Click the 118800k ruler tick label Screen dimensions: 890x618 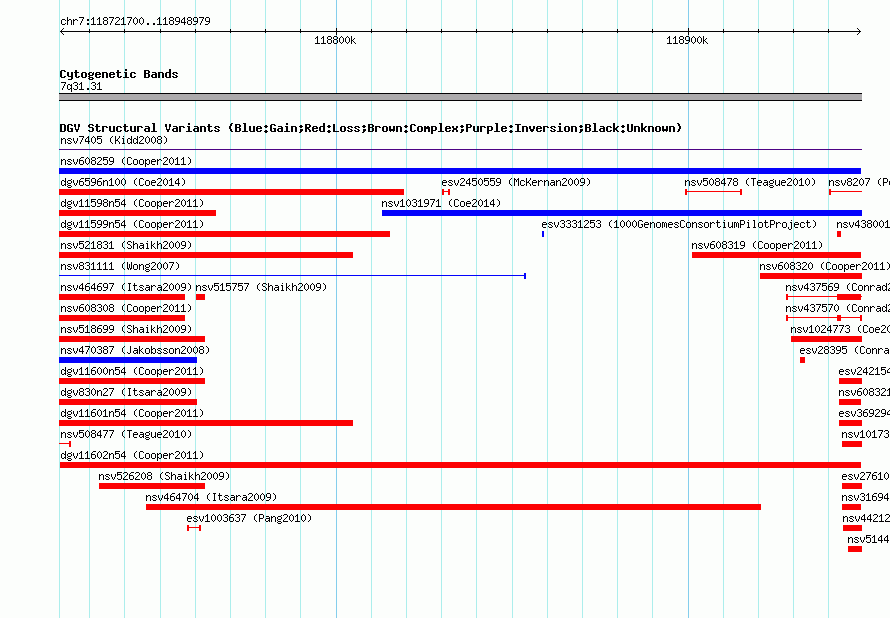point(335,40)
